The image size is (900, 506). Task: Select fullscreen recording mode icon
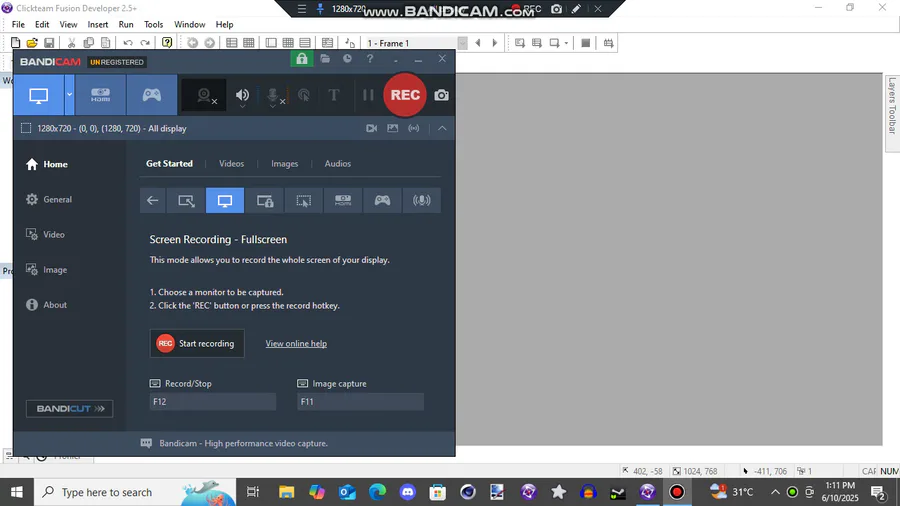225,200
